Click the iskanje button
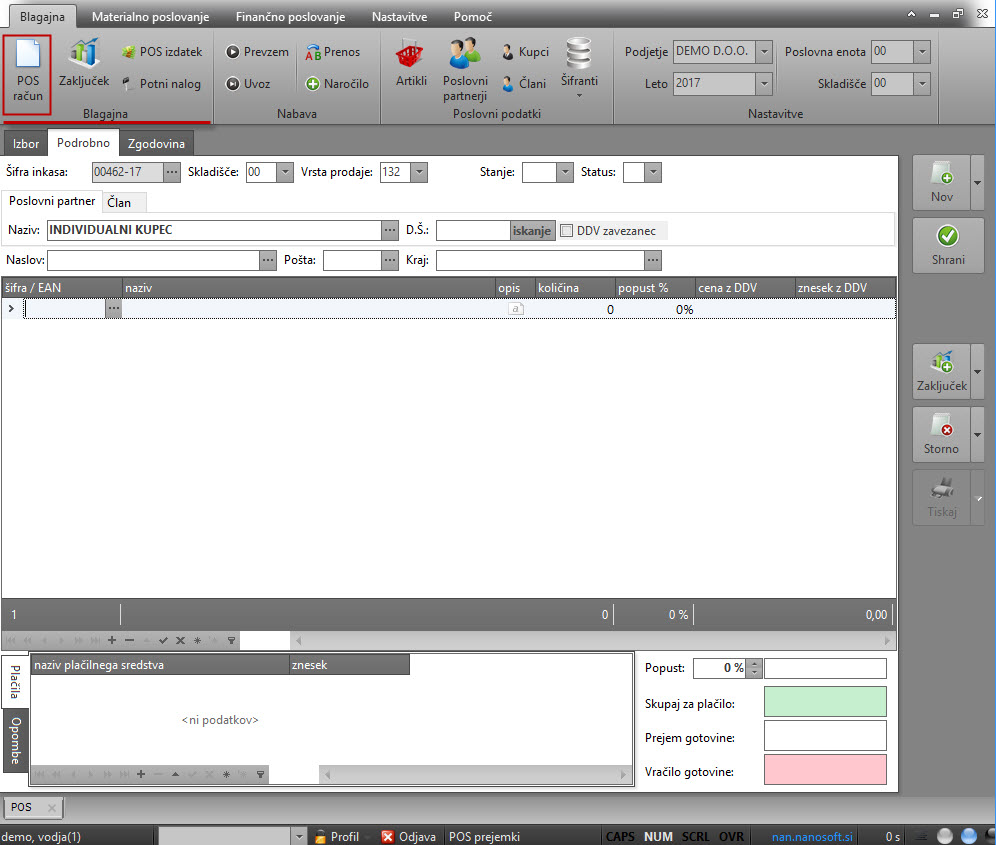This screenshot has width=996, height=845. (x=532, y=230)
